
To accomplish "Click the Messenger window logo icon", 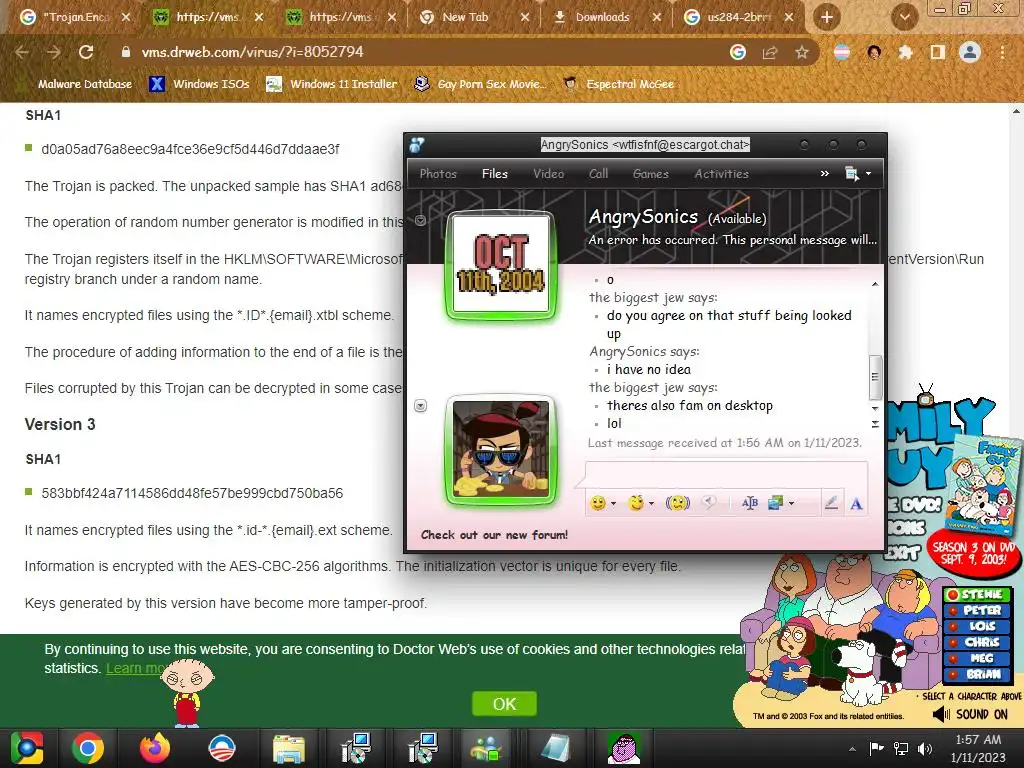I will pyautogui.click(x=417, y=144).
